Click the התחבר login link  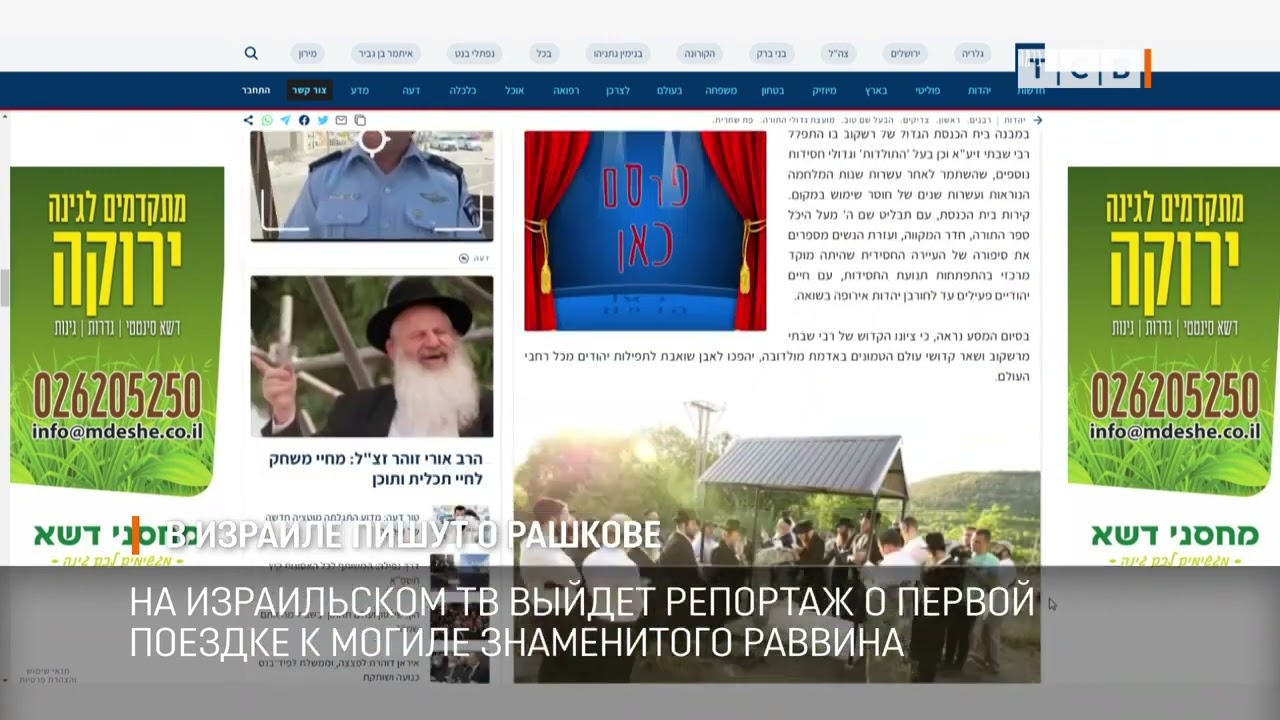(256, 90)
